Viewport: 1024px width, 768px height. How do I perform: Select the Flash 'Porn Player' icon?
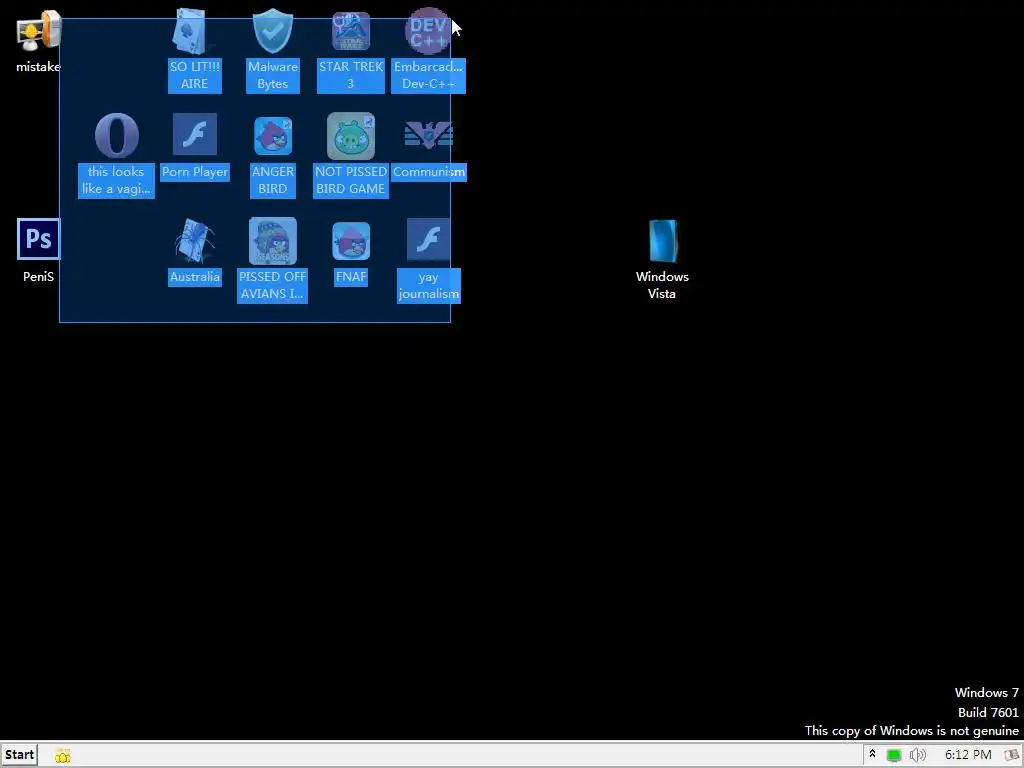point(195,135)
